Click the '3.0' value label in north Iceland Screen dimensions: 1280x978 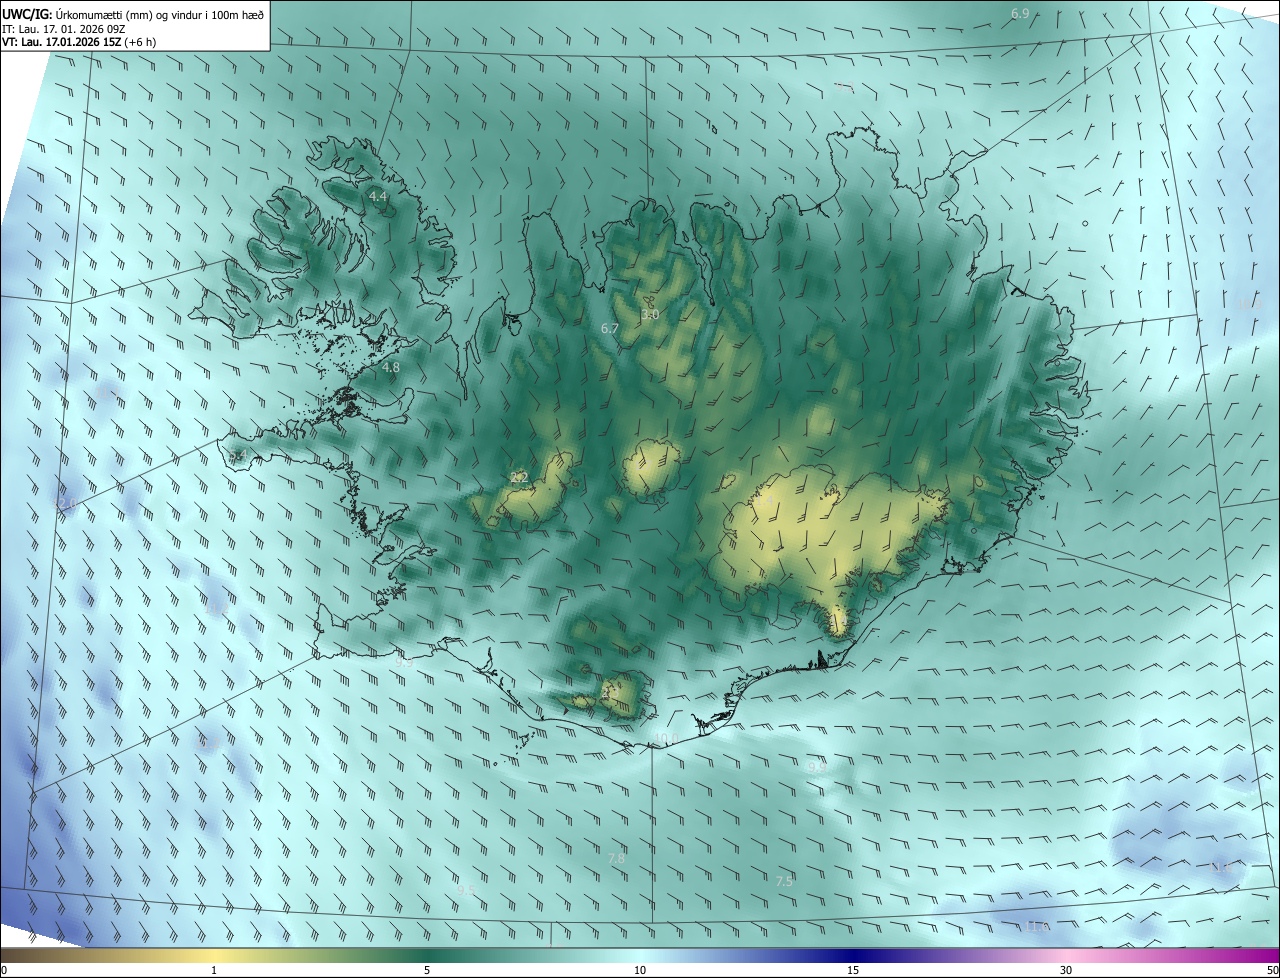click(x=650, y=315)
